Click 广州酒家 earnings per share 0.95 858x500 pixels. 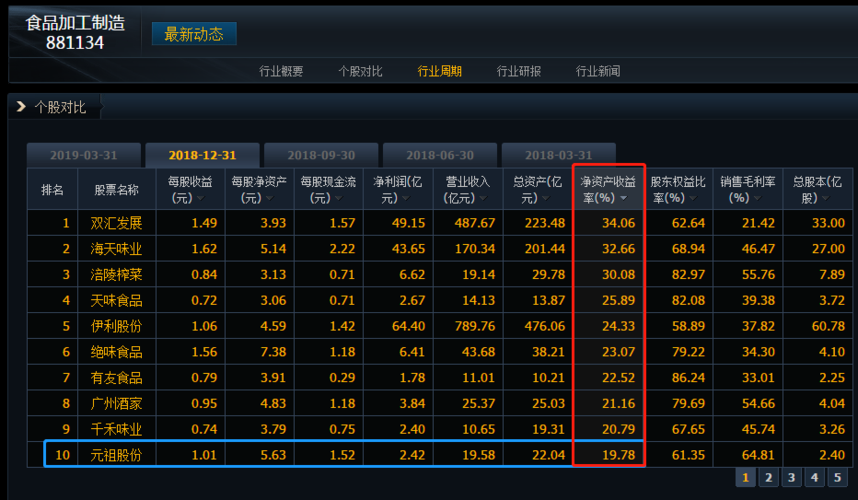click(204, 403)
